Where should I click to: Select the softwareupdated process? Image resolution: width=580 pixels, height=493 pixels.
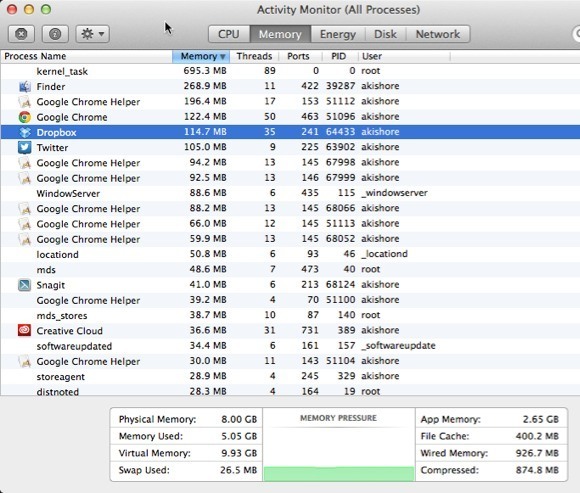(x=290, y=346)
